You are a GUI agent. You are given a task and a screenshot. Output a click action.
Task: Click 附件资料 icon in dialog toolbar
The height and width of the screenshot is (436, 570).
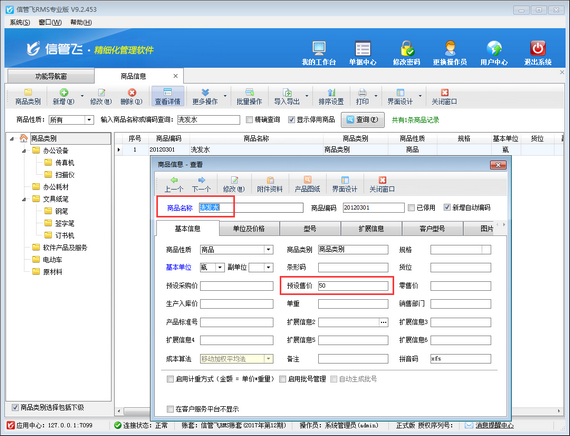[x=270, y=180]
